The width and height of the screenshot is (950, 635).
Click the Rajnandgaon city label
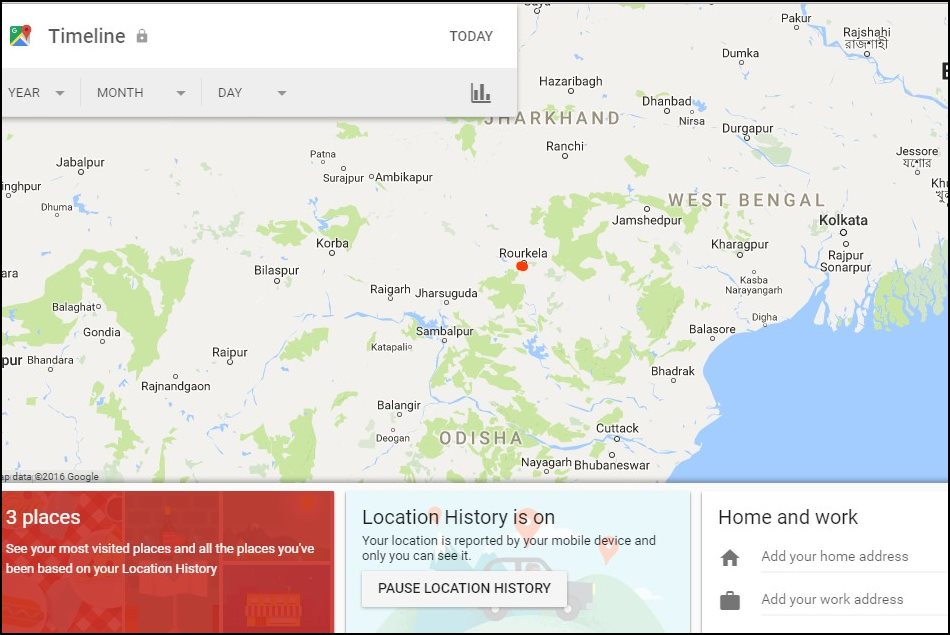point(176,386)
